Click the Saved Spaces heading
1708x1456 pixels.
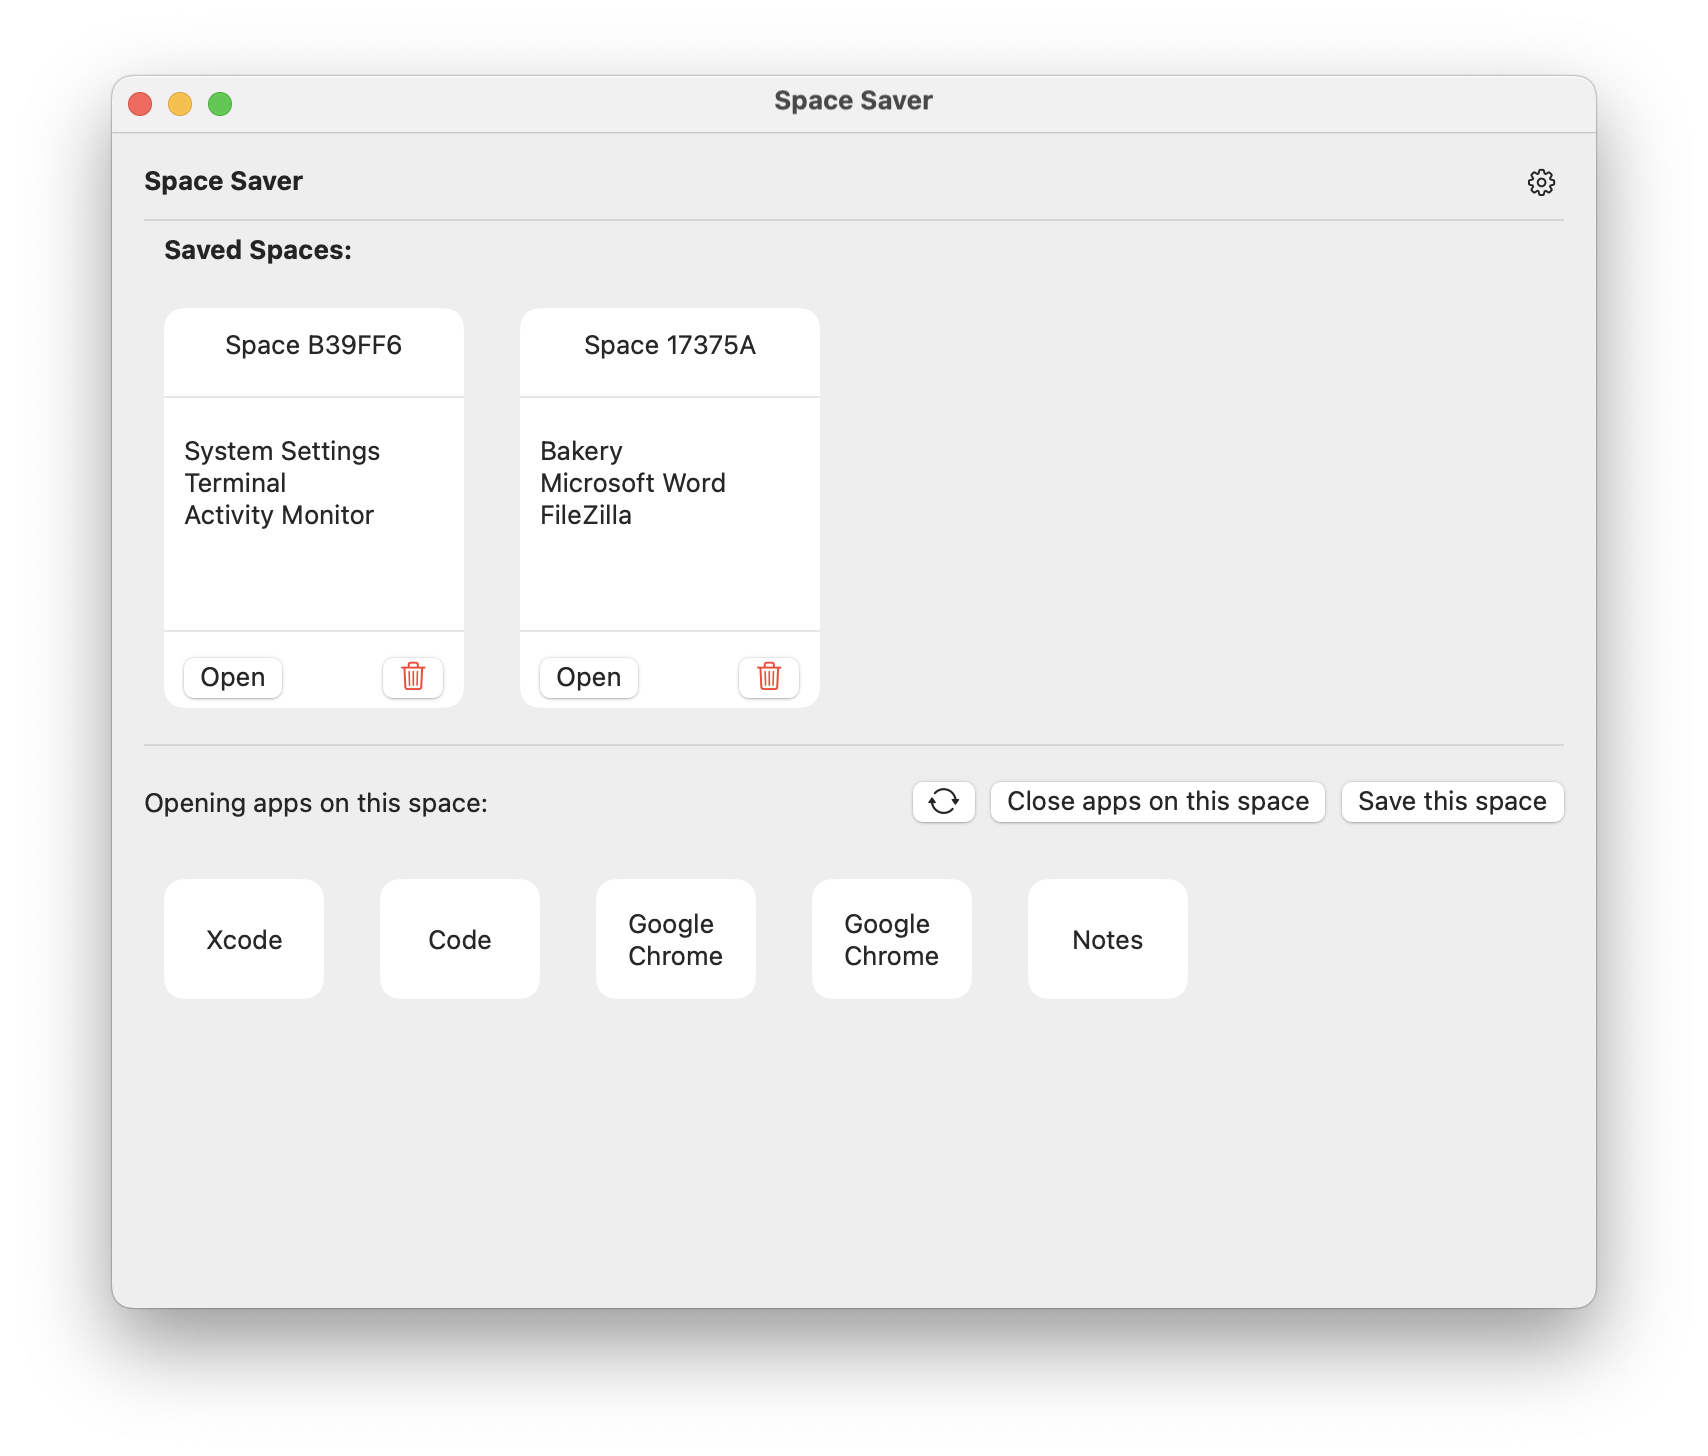tap(257, 249)
